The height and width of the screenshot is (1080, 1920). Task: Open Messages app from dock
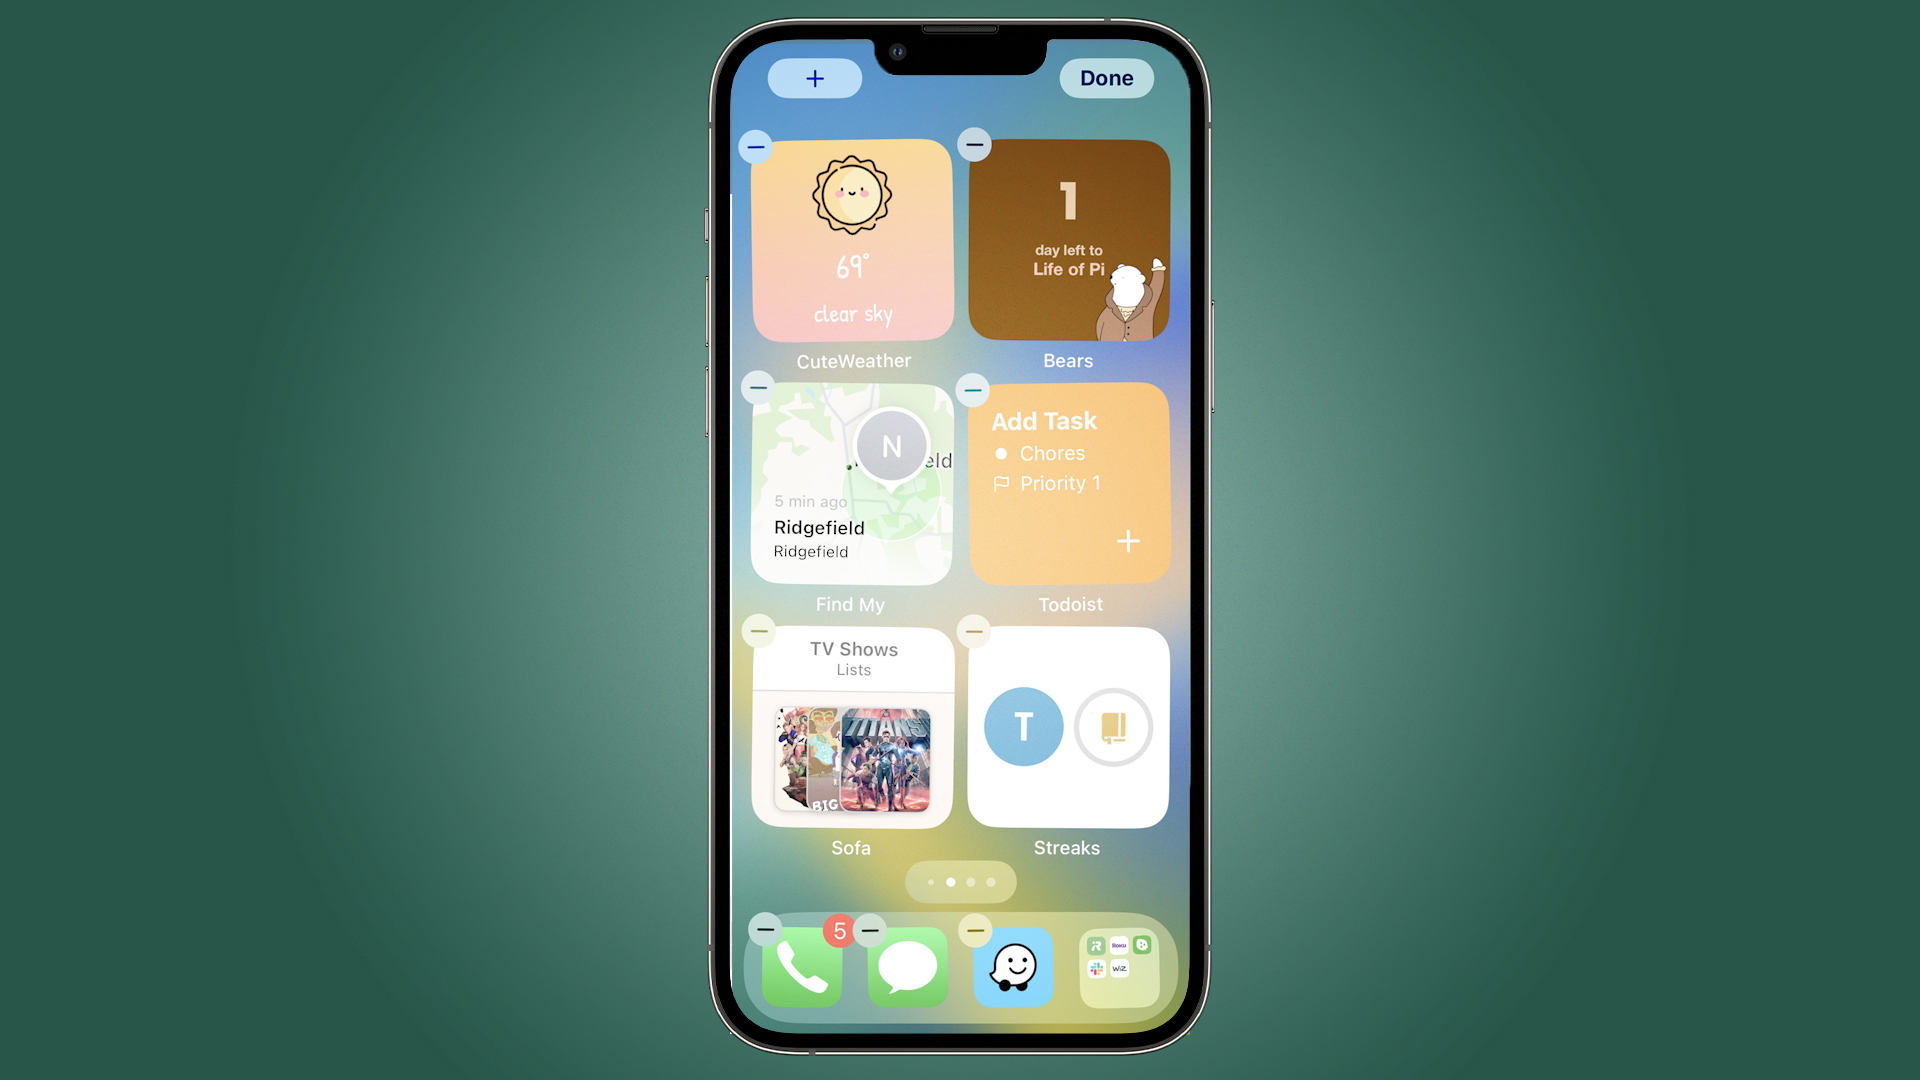[x=907, y=965]
